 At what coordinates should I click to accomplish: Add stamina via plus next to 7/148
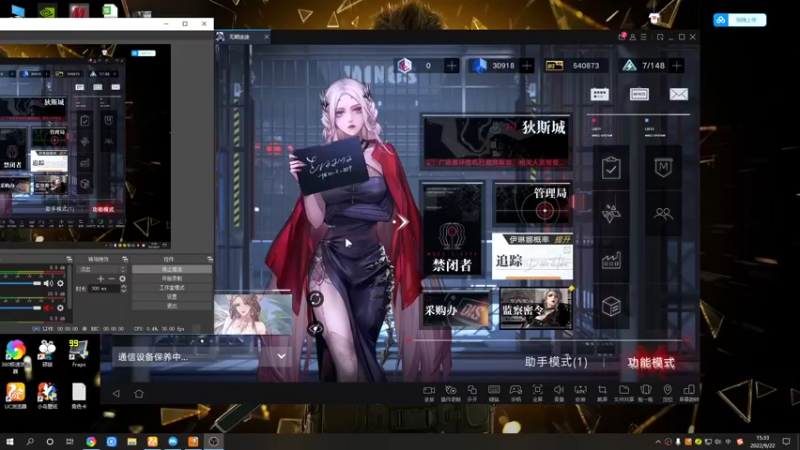pyautogui.click(x=677, y=66)
